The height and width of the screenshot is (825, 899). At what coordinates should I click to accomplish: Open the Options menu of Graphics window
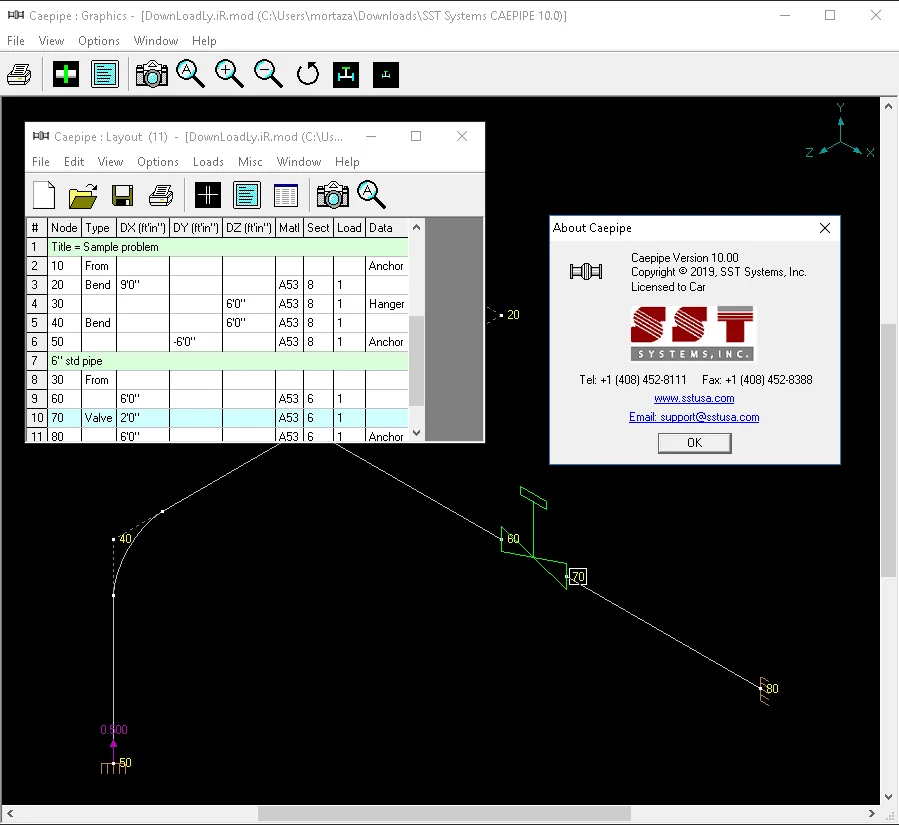tap(99, 41)
